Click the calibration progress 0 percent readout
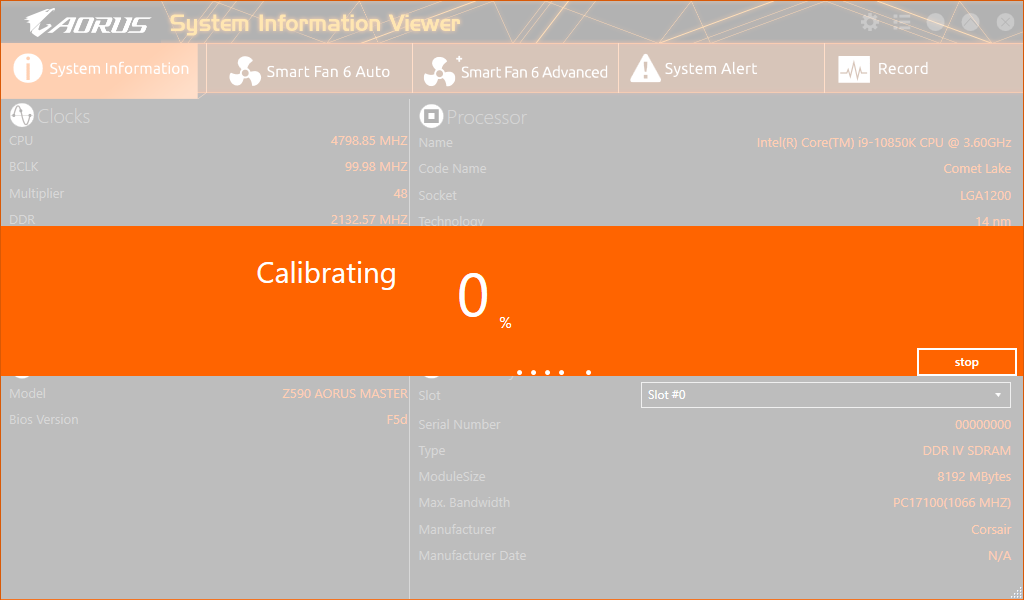Screen dimensions: 1024x600 [x=484, y=298]
